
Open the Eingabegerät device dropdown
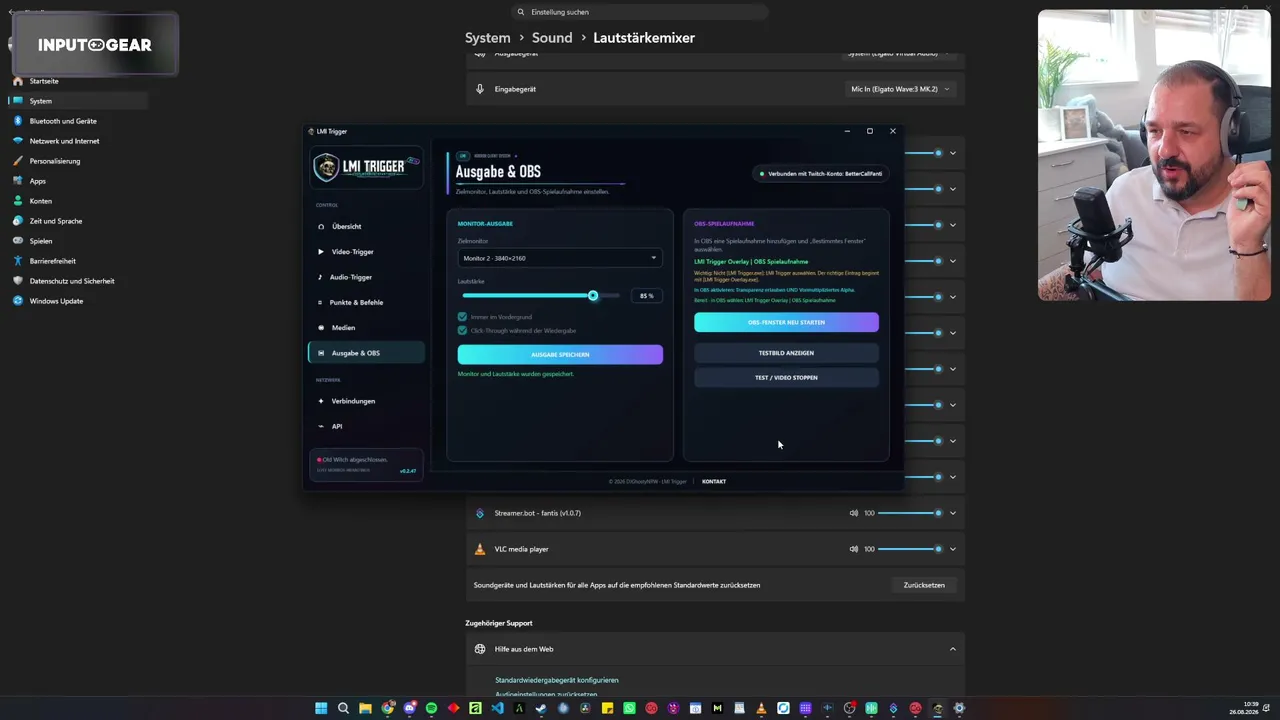[901, 89]
